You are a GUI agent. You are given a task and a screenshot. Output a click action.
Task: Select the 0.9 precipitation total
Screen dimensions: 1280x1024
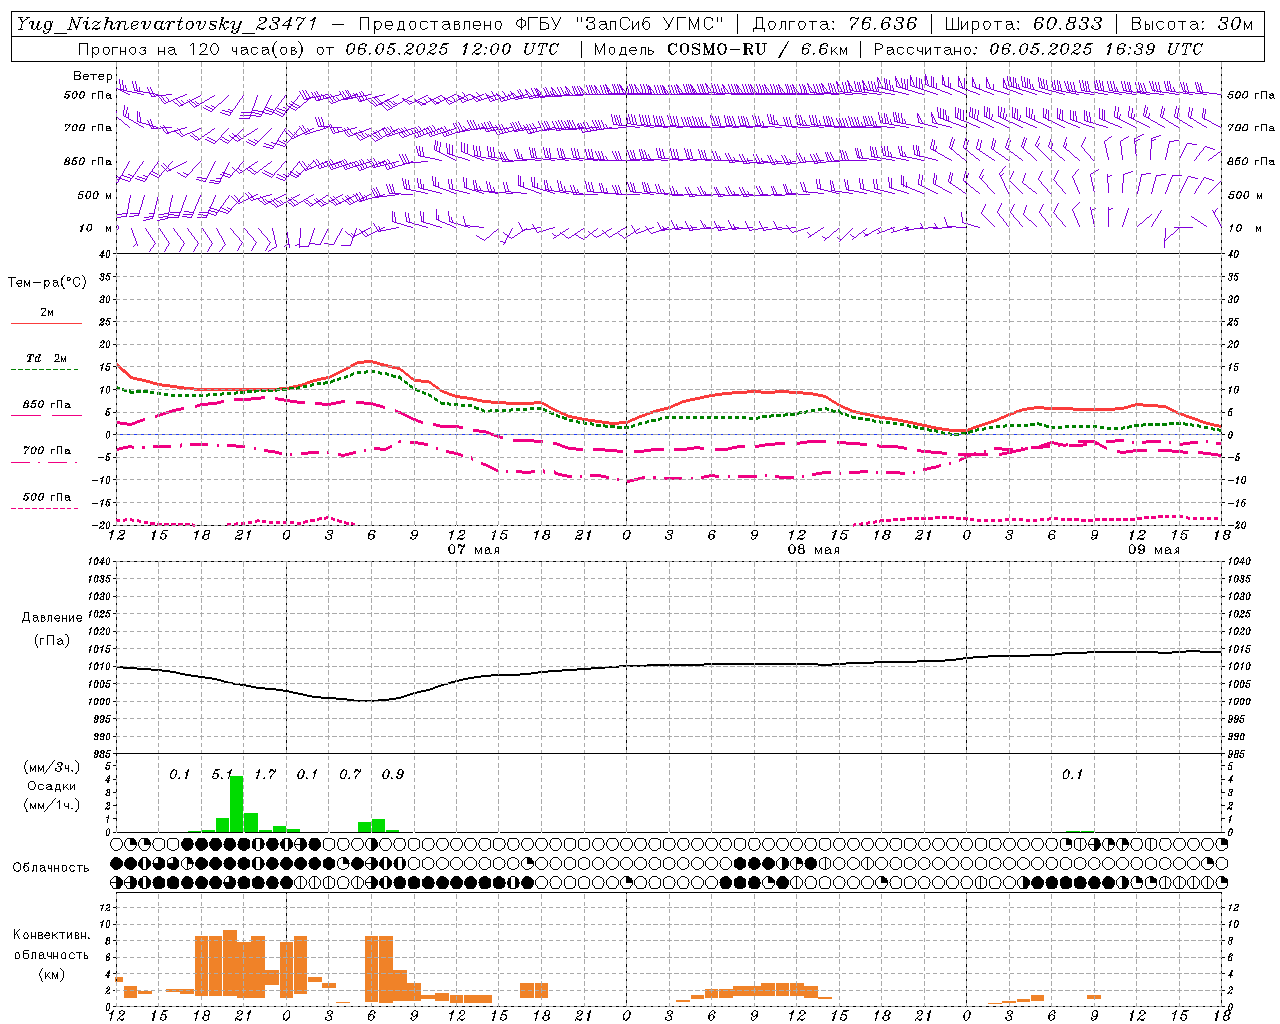(x=393, y=775)
